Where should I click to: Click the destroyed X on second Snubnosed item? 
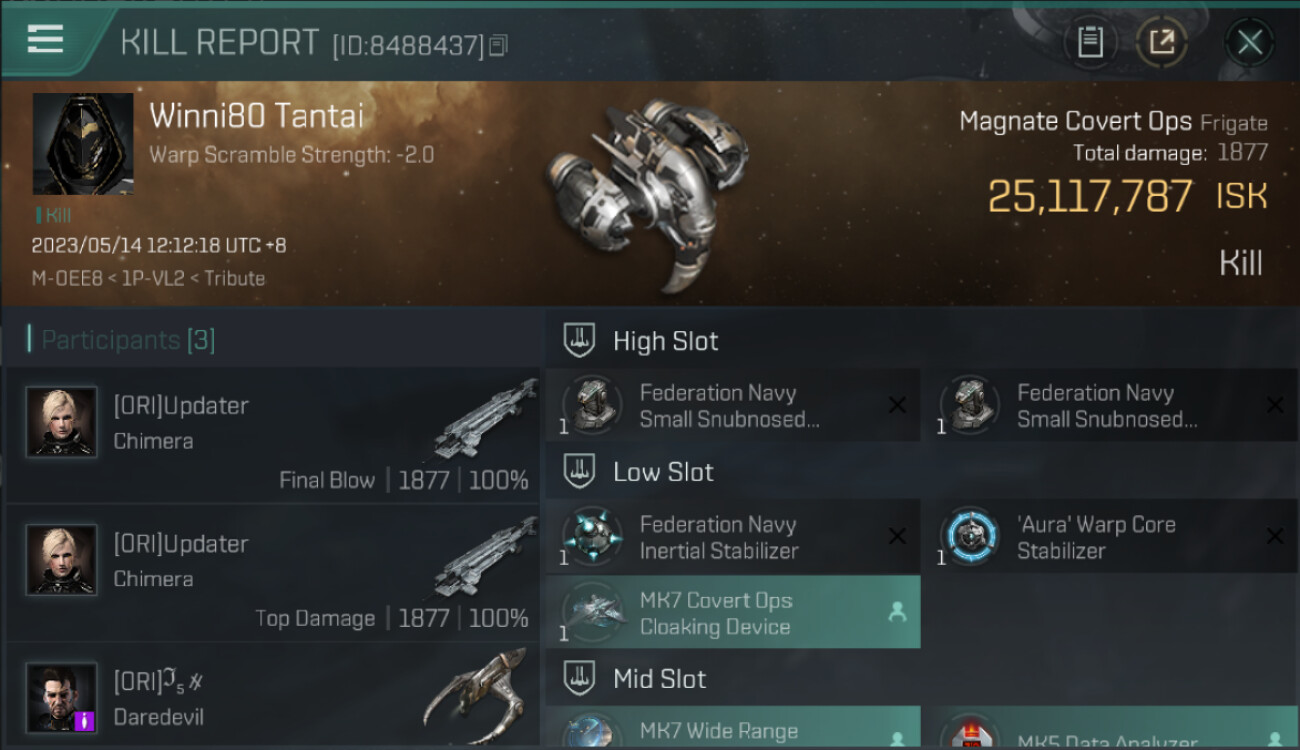(x=1275, y=405)
